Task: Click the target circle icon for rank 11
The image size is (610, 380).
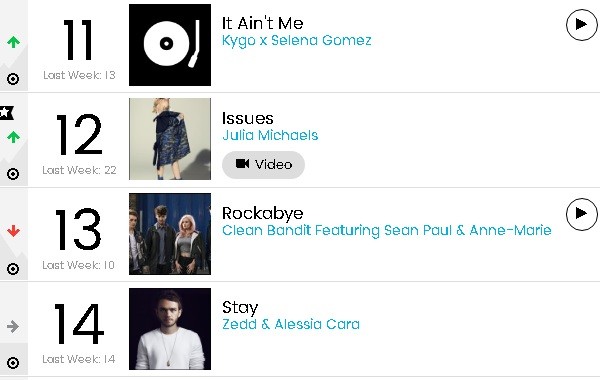Action: coord(13,79)
